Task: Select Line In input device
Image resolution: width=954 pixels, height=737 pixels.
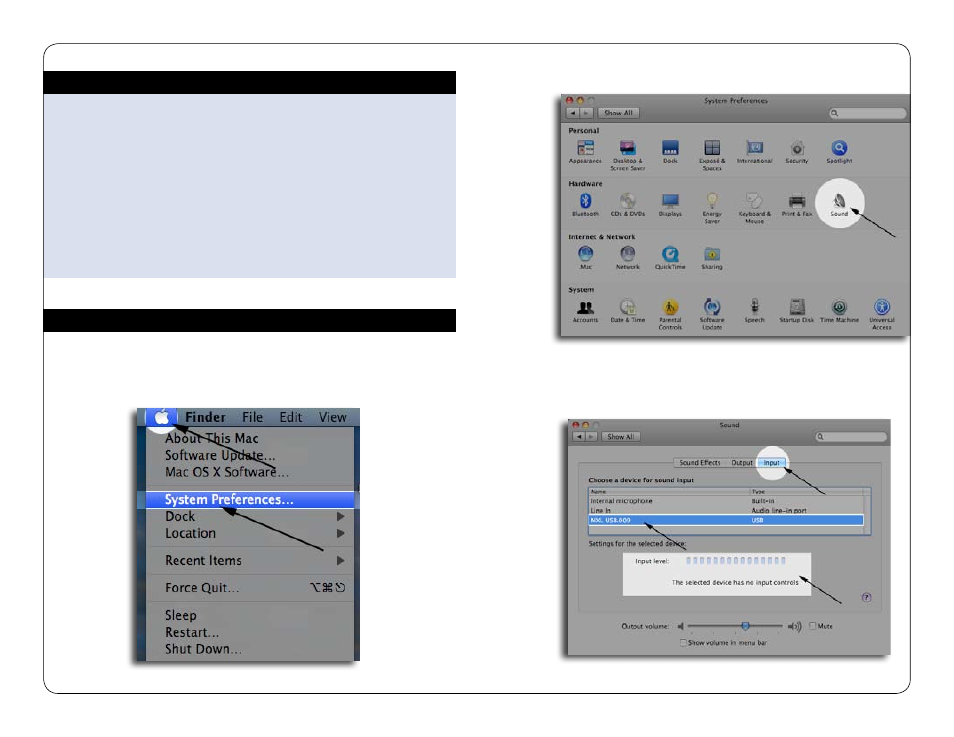Action: (726, 510)
